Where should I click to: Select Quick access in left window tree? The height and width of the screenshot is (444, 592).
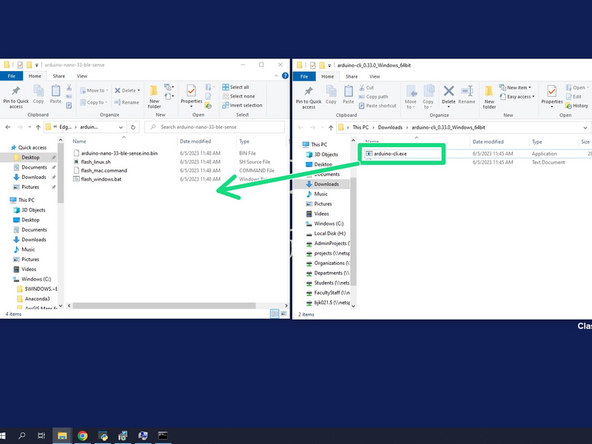28,148
